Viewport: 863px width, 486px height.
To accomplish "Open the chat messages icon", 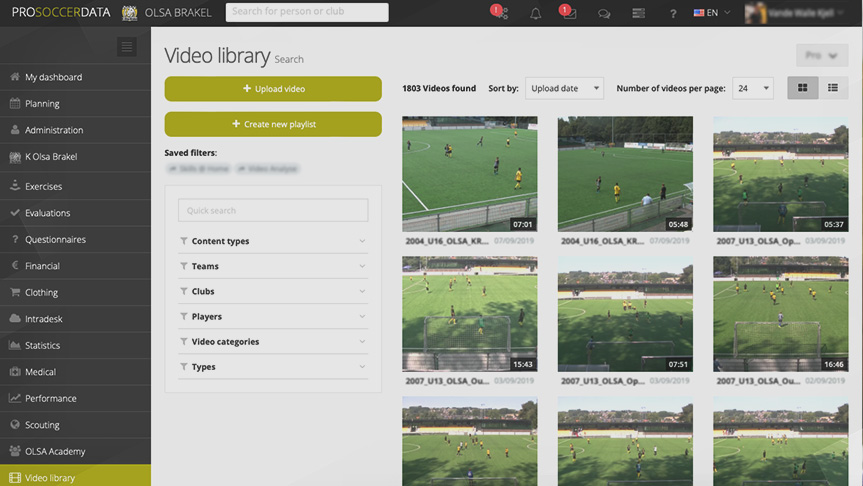I will click(604, 13).
